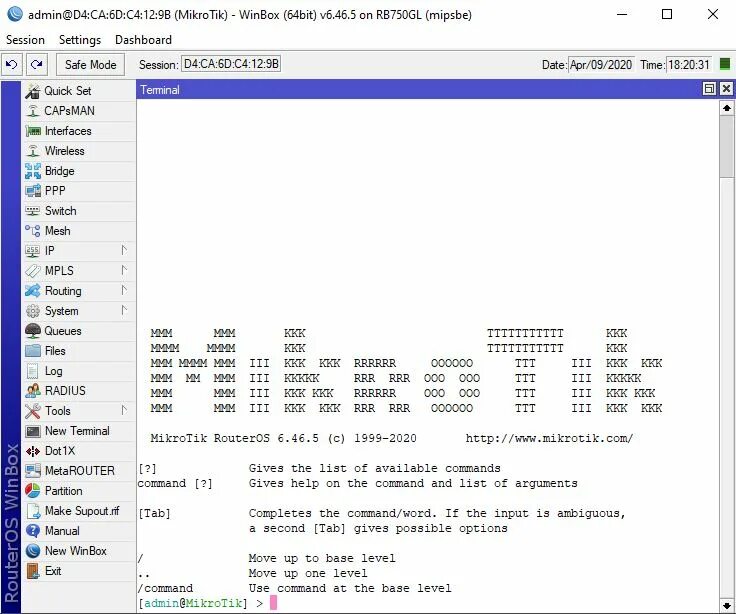
Task: Click the Routing menu icon
Action: point(32,291)
